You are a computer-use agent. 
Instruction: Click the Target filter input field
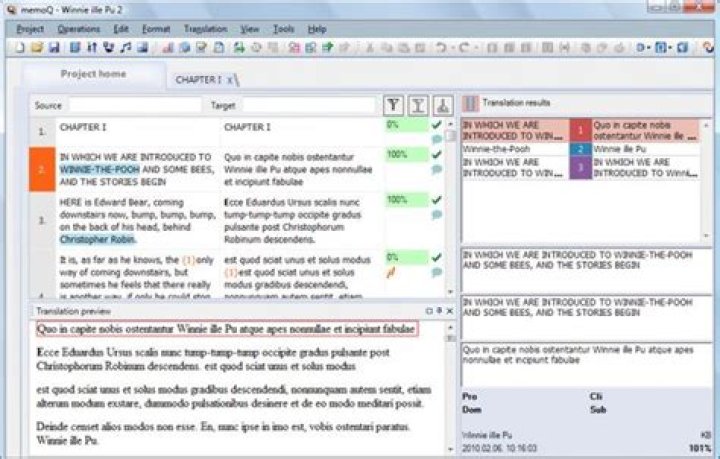click(309, 105)
